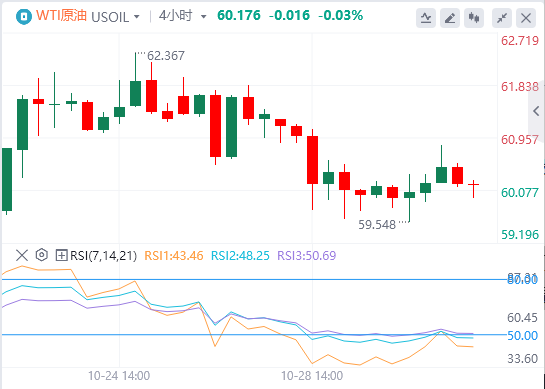The image size is (545, 389).
Task: Click the plus box beside RSI
Action: pos(62,256)
